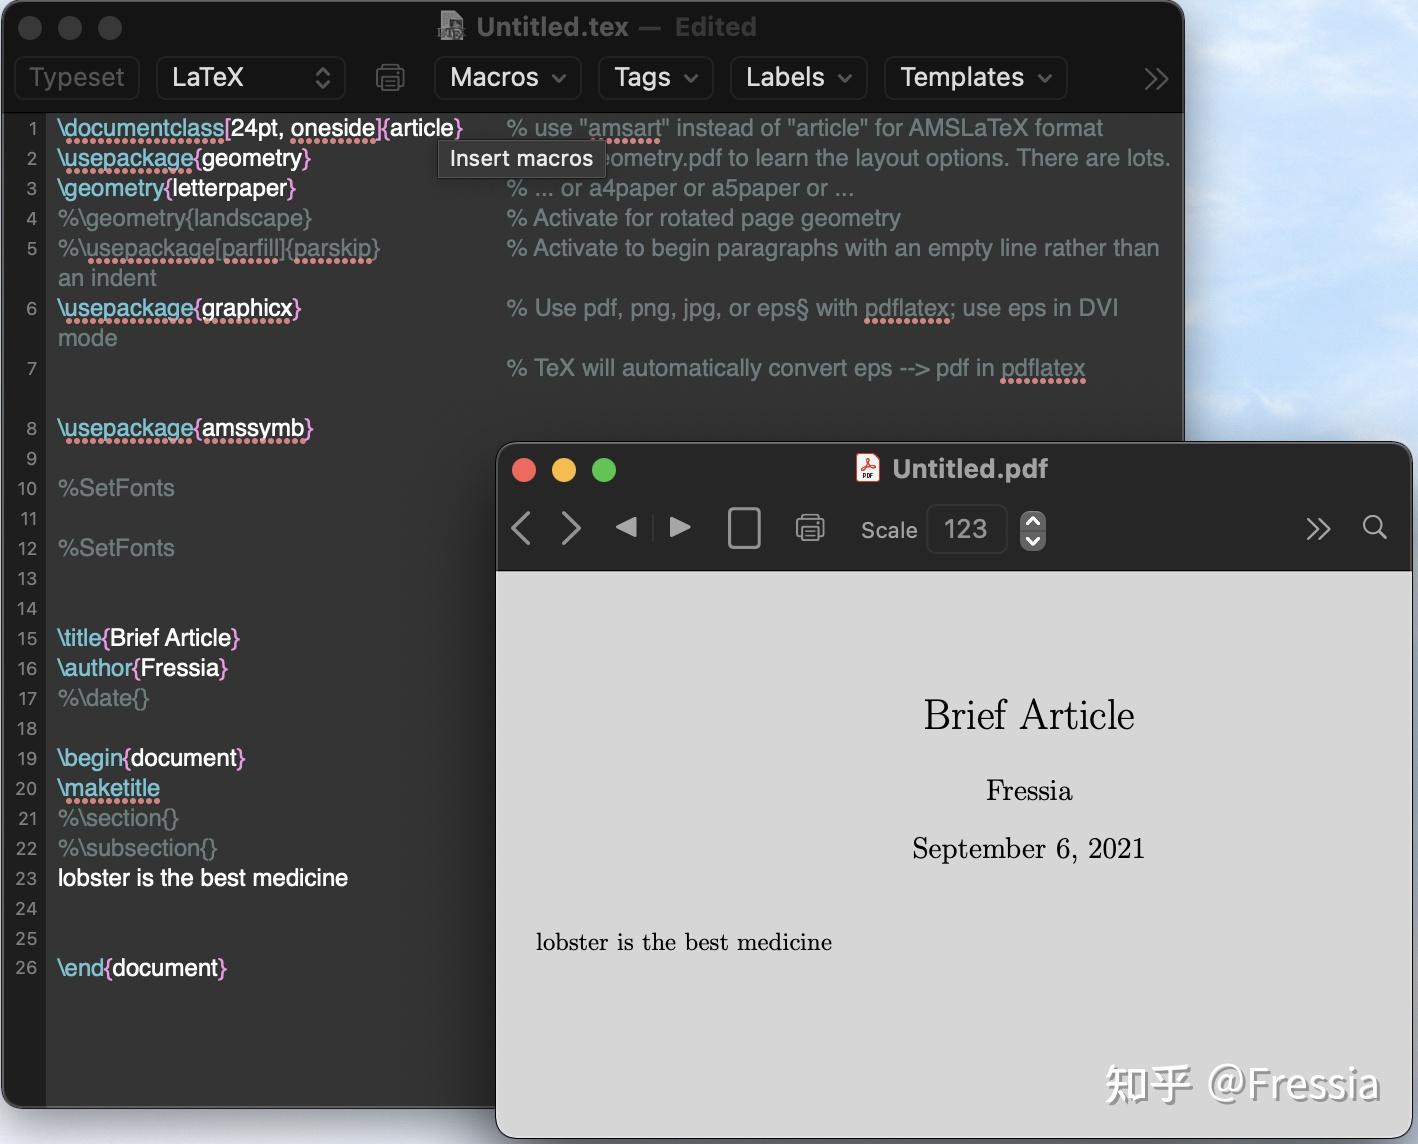The image size is (1418, 1144).
Task: Go back using PDF viewer's back arrow
Action: 520,529
